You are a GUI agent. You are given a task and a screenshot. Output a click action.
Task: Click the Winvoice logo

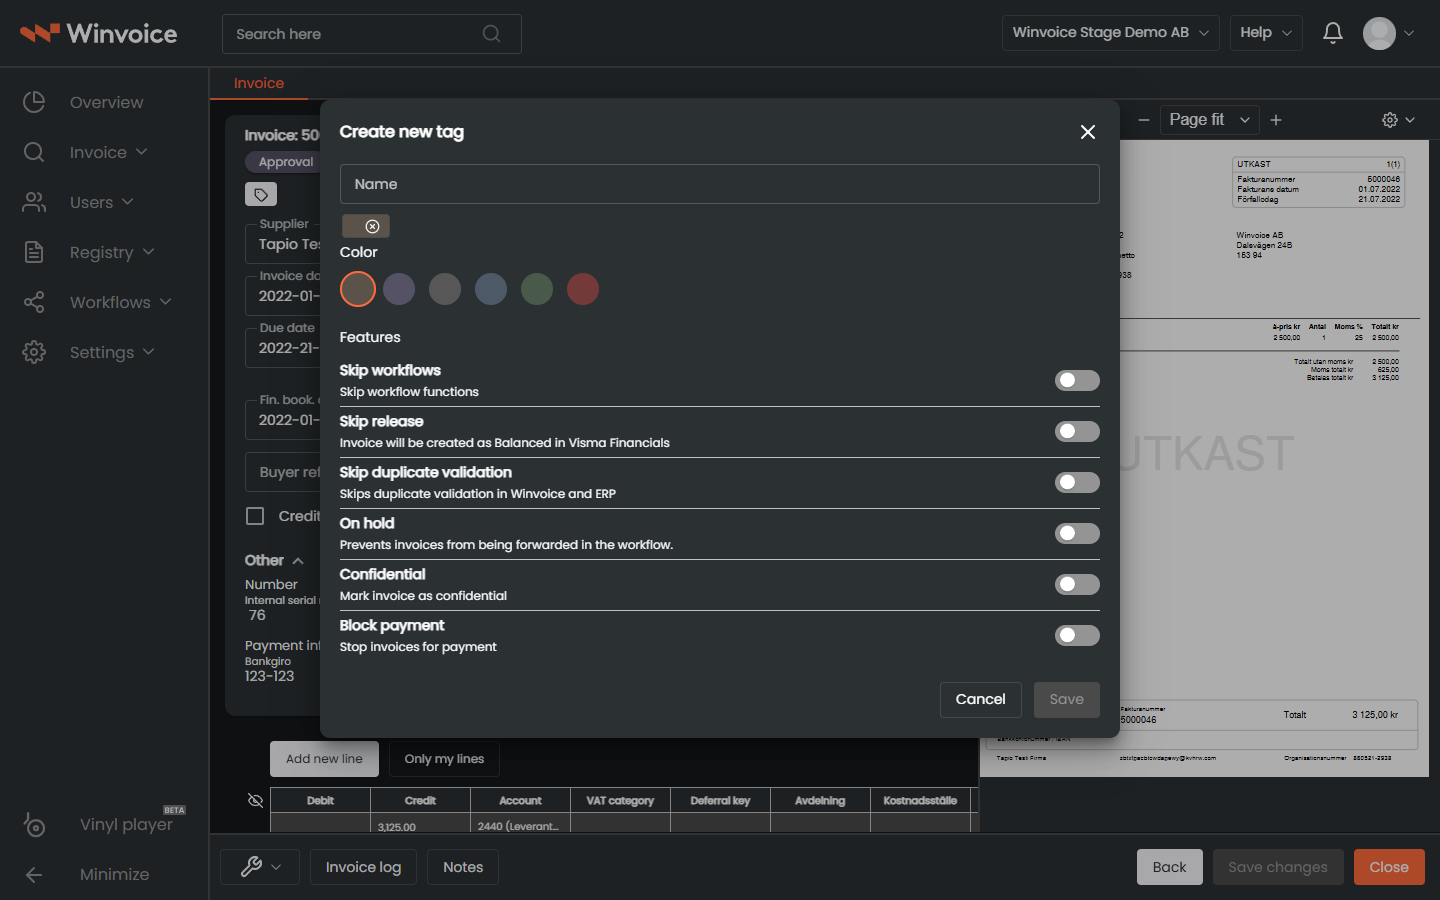click(x=98, y=33)
